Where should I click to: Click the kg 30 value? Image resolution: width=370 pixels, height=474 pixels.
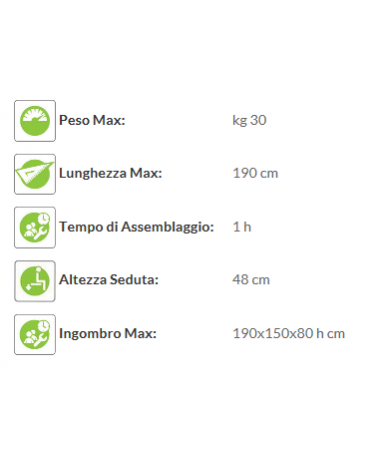249,121
